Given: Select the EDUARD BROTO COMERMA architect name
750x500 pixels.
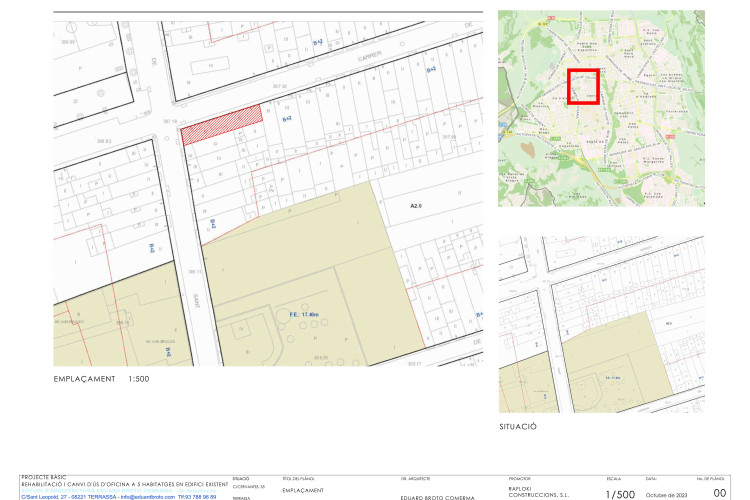Looking at the screenshot, I should coord(436,497).
